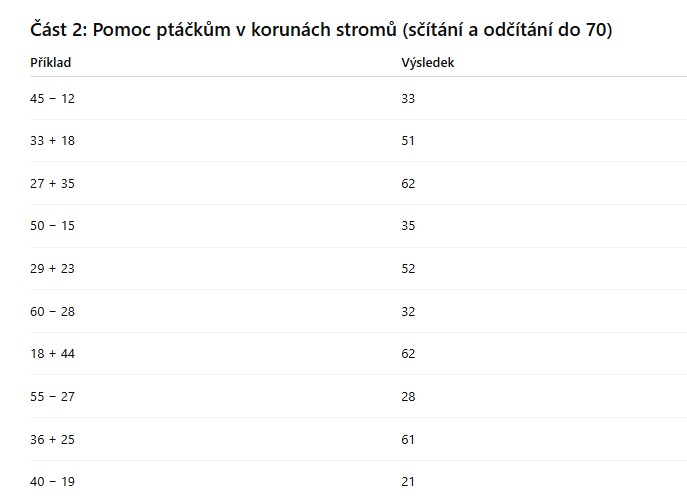Viewport: 687px width, 501px height.
Task: Click the example cell '55 − 27'
Action: coord(53,396)
